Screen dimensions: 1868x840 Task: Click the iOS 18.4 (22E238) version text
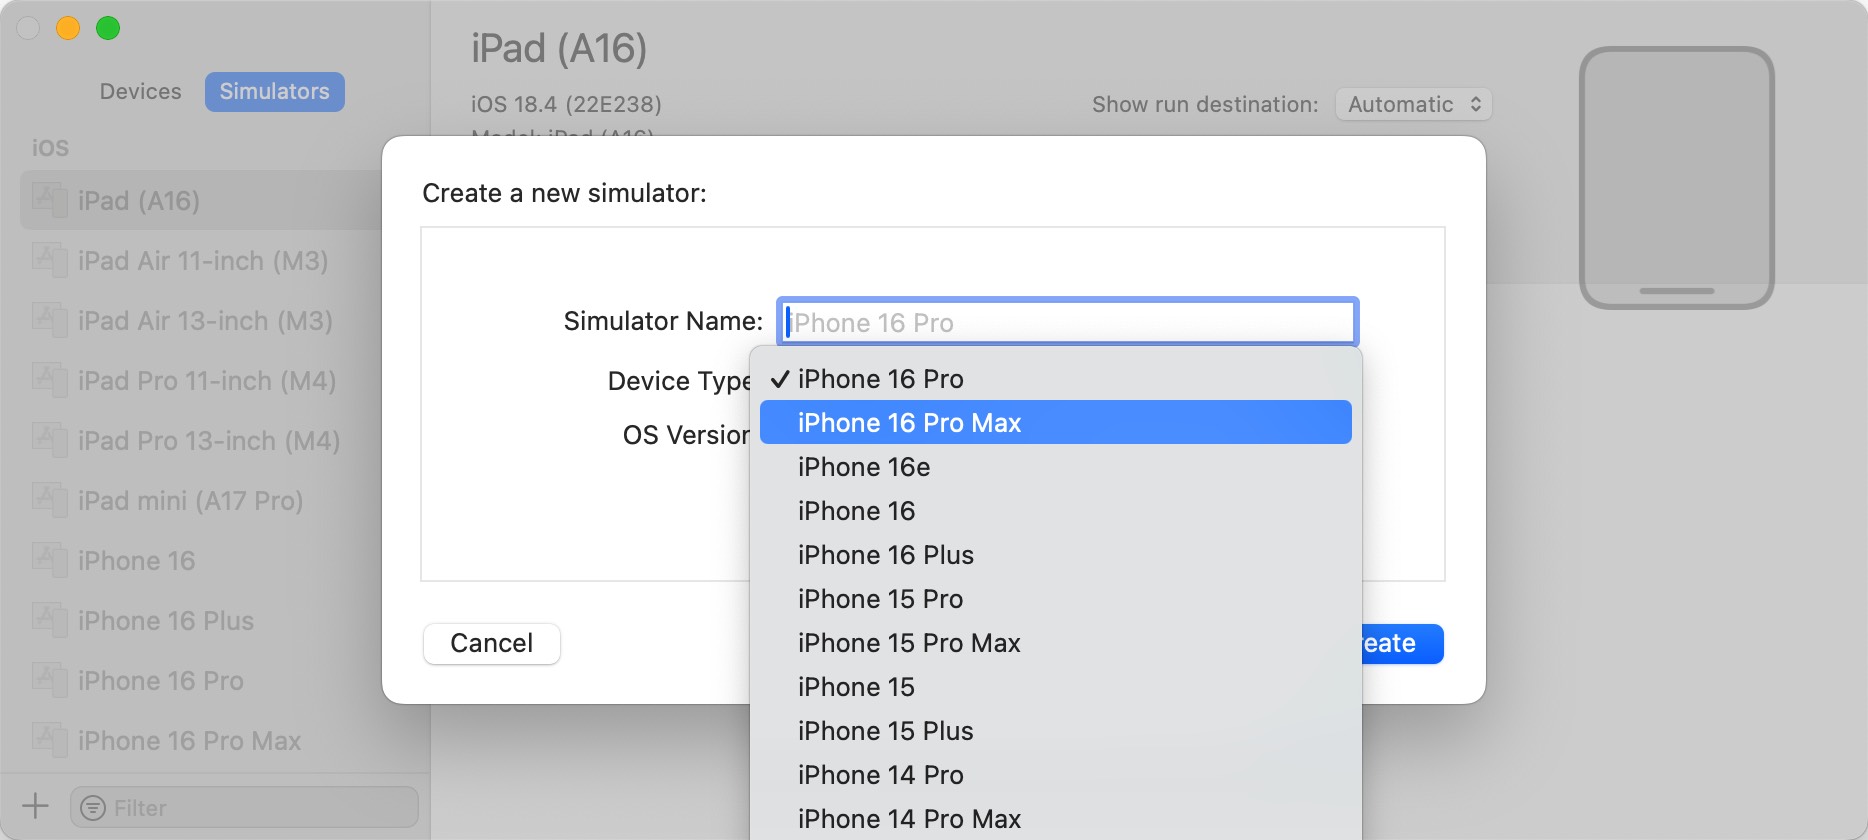(x=566, y=104)
